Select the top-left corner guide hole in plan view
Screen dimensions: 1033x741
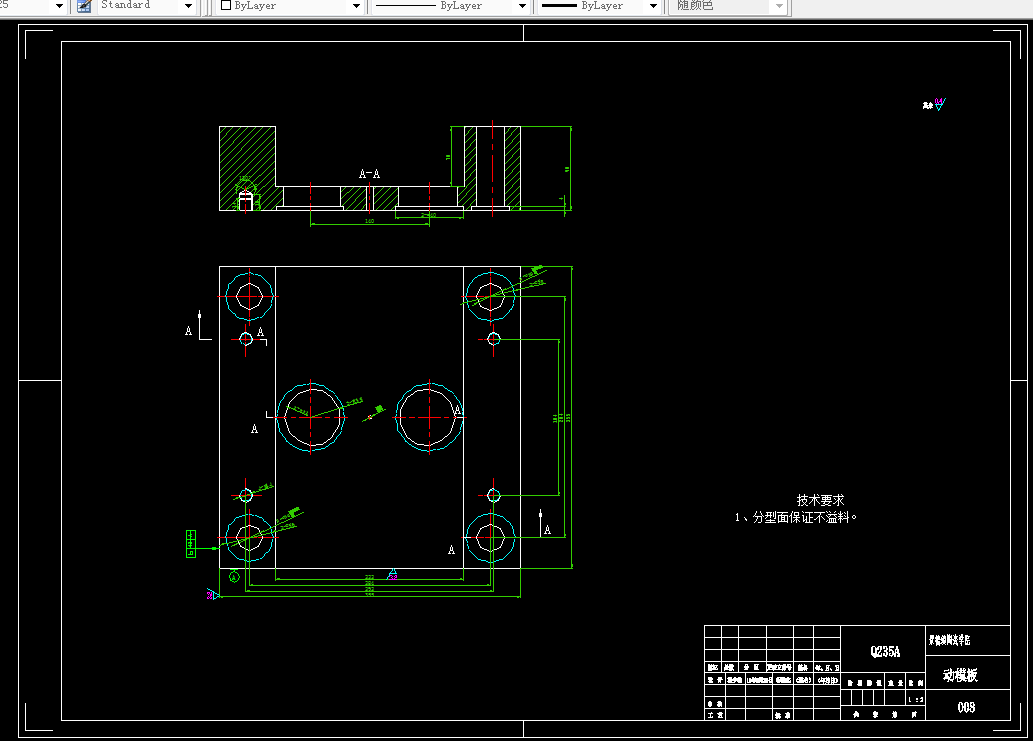249,296
